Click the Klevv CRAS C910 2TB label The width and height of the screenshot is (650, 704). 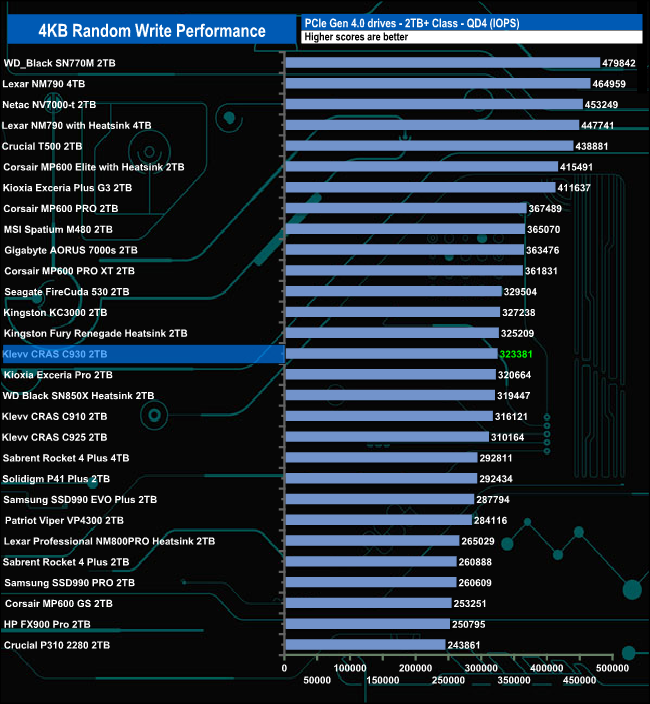click(x=54, y=417)
